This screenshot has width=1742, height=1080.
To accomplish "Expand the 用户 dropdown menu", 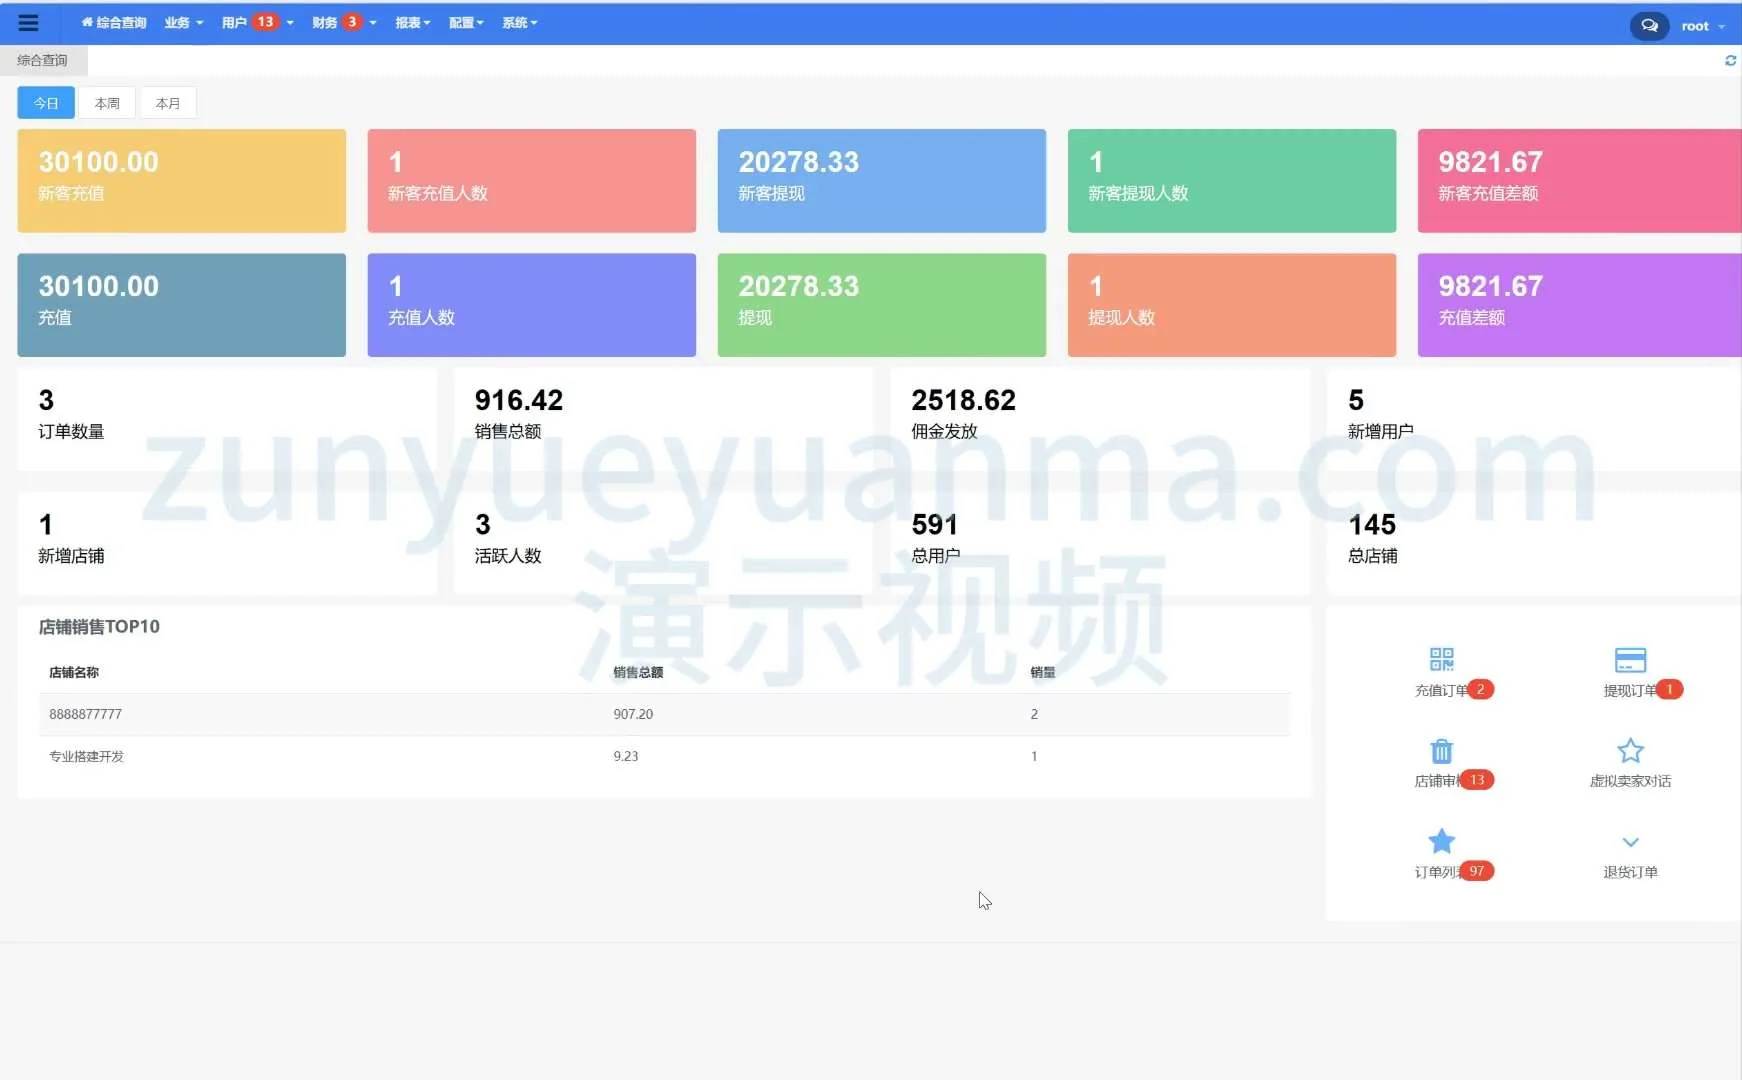I will [257, 23].
